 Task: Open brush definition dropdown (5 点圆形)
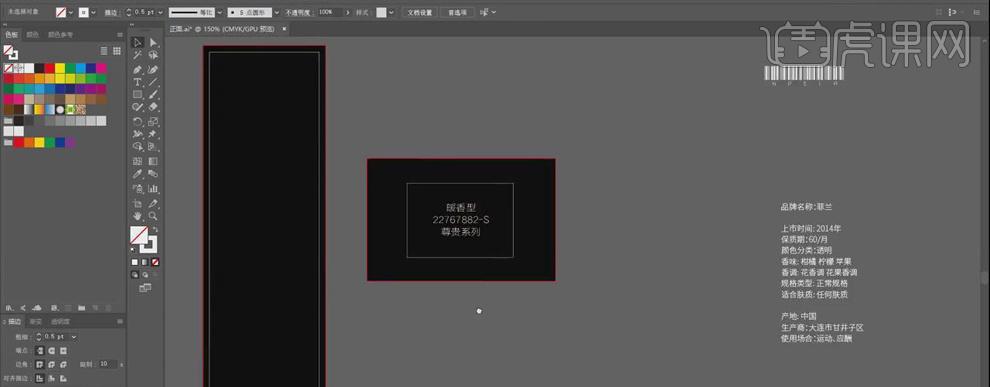click(277, 12)
